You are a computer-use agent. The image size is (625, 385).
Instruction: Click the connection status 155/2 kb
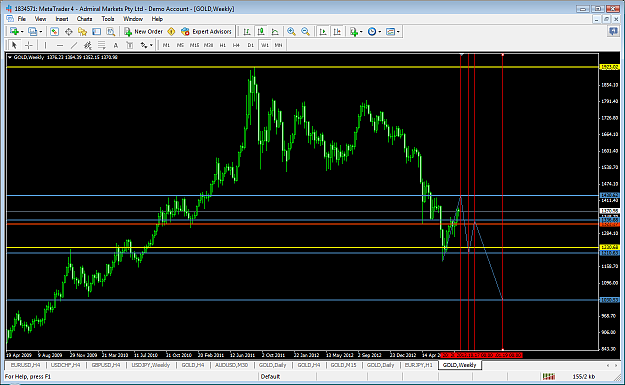click(x=584, y=376)
